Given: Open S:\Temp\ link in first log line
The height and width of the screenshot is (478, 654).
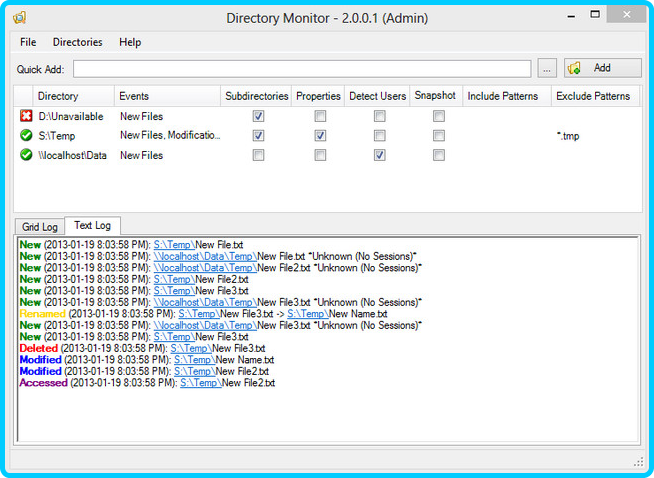Looking at the screenshot, I should (x=174, y=245).
